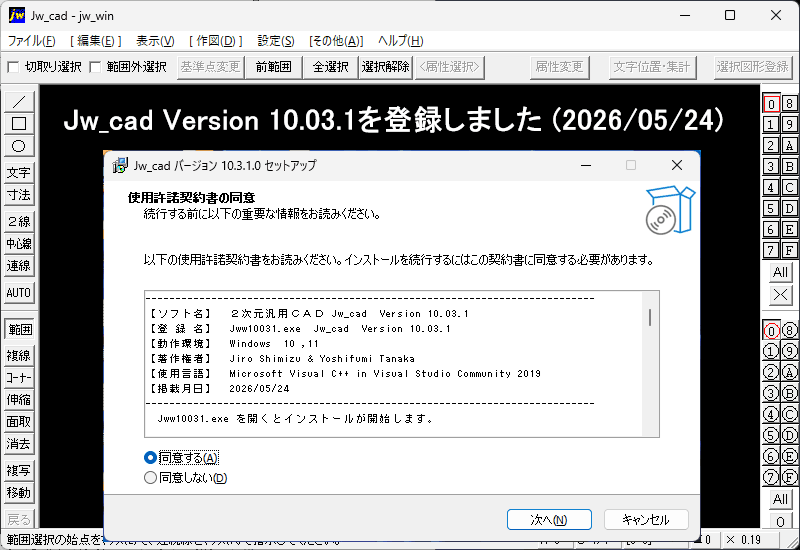Select circular layer group A
Screen dimensions: 800x550
pyautogui.click(x=789, y=372)
